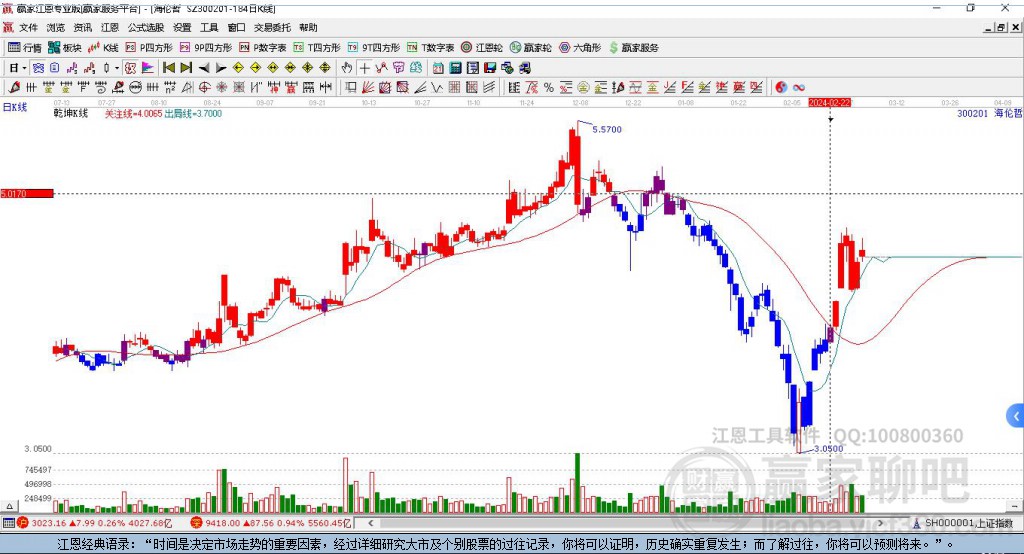
Task: Click status bar scroll right arrow
Action: [x=880, y=523]
